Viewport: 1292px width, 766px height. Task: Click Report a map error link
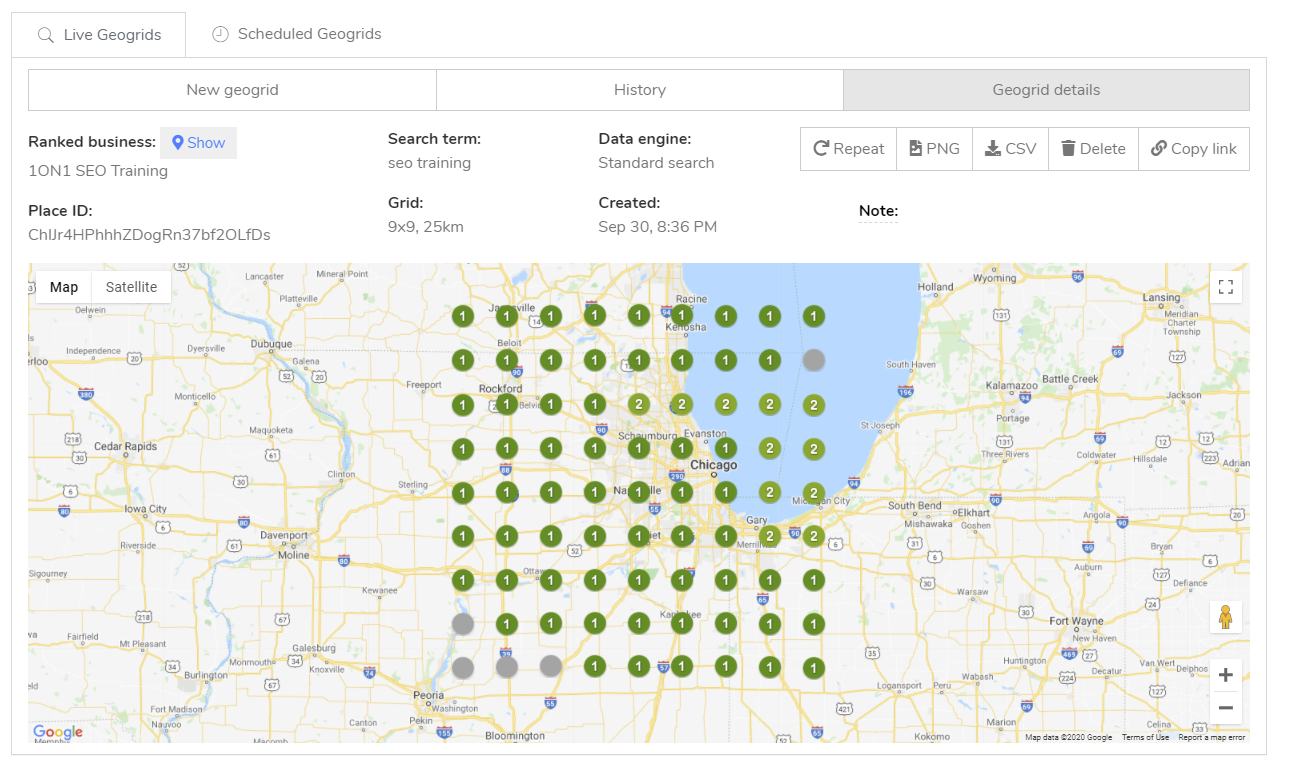coord(1212,737)
